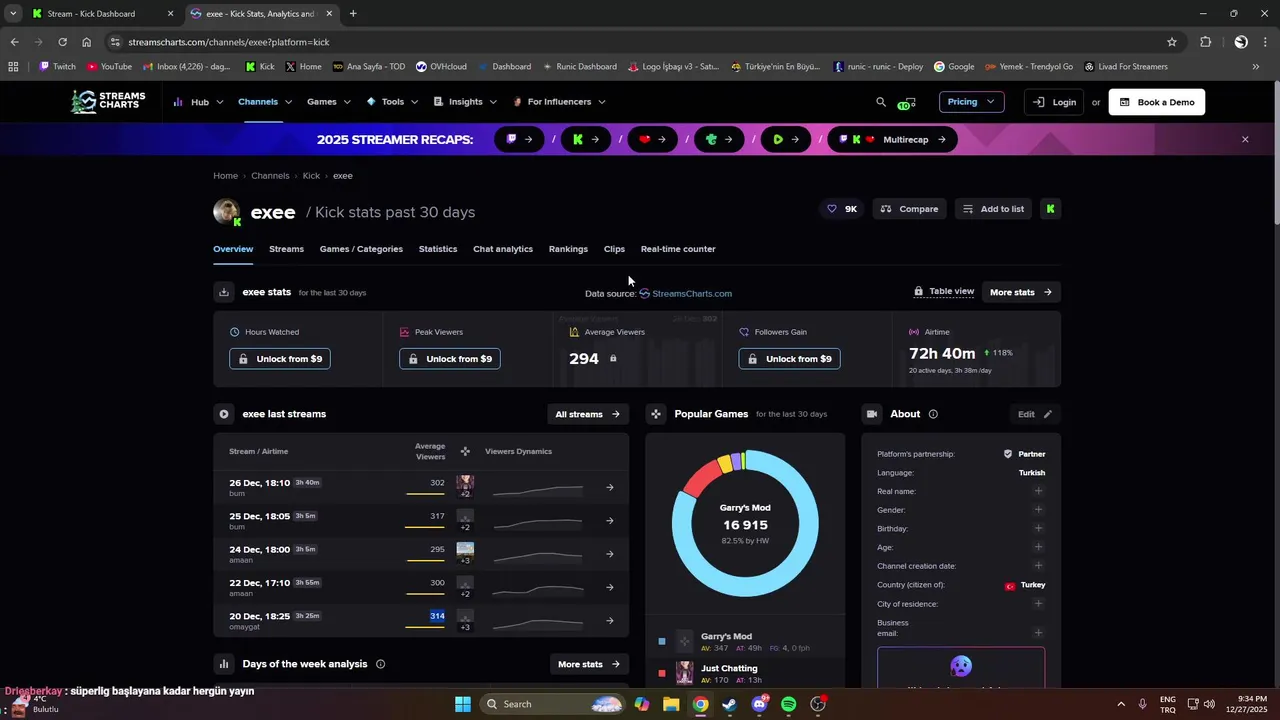This screenshot has height=720, width=1280.
Task: Open the site search magnifier
Action: coord(881,102)
